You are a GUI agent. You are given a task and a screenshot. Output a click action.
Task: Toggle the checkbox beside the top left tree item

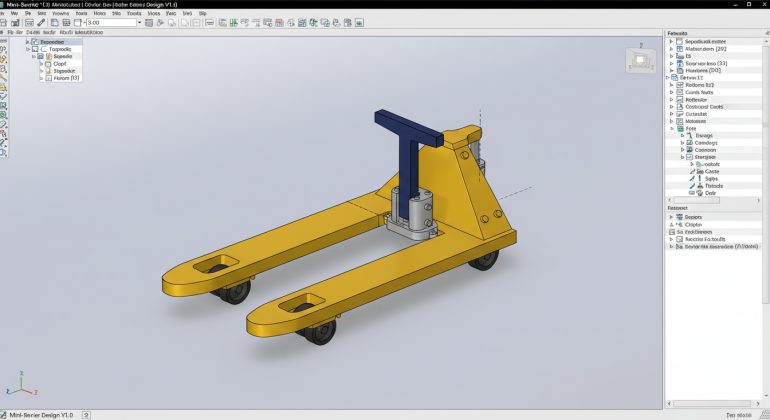[35, 41]
